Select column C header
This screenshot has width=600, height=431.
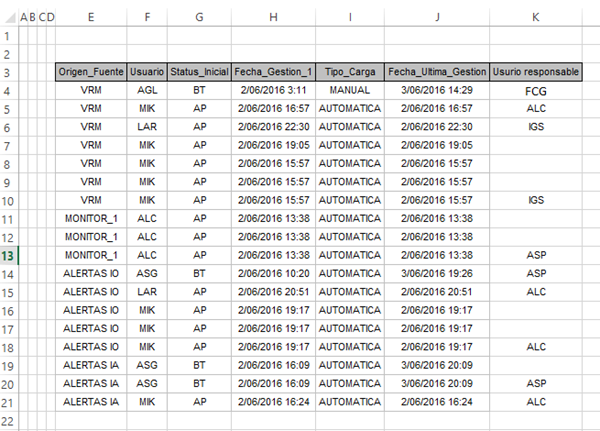42,17
